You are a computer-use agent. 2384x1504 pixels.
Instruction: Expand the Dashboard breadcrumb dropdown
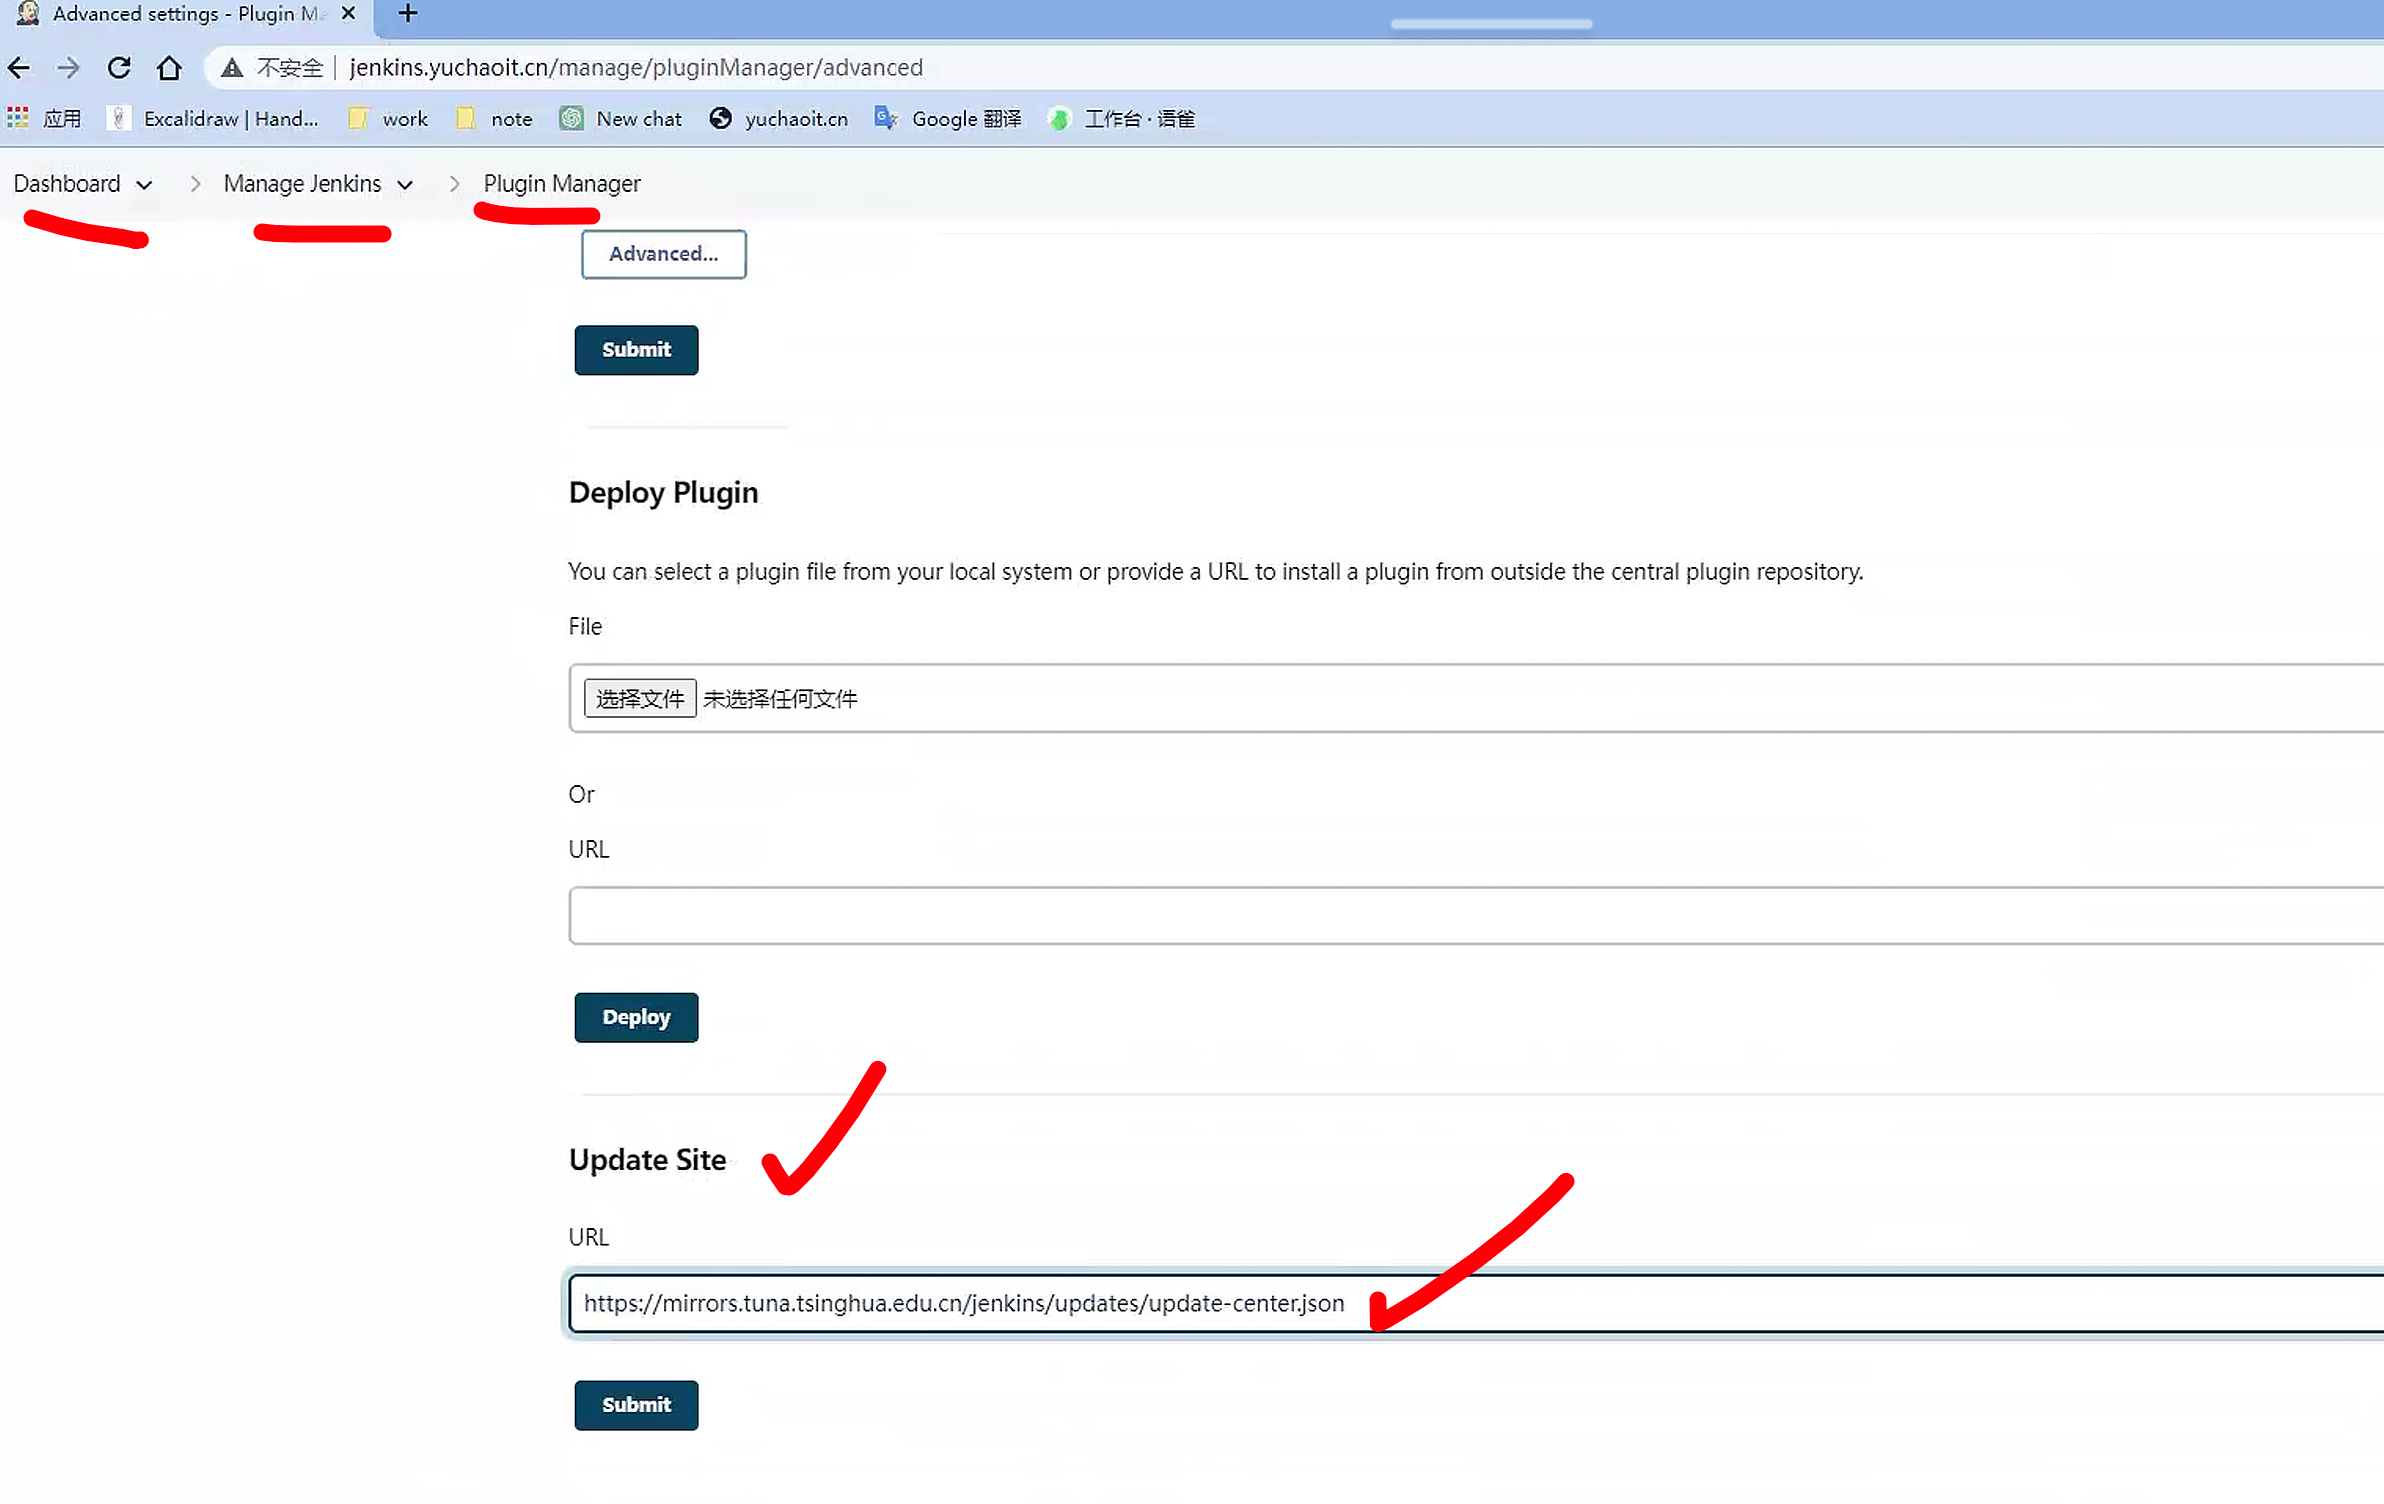click(x=144, y=185)
